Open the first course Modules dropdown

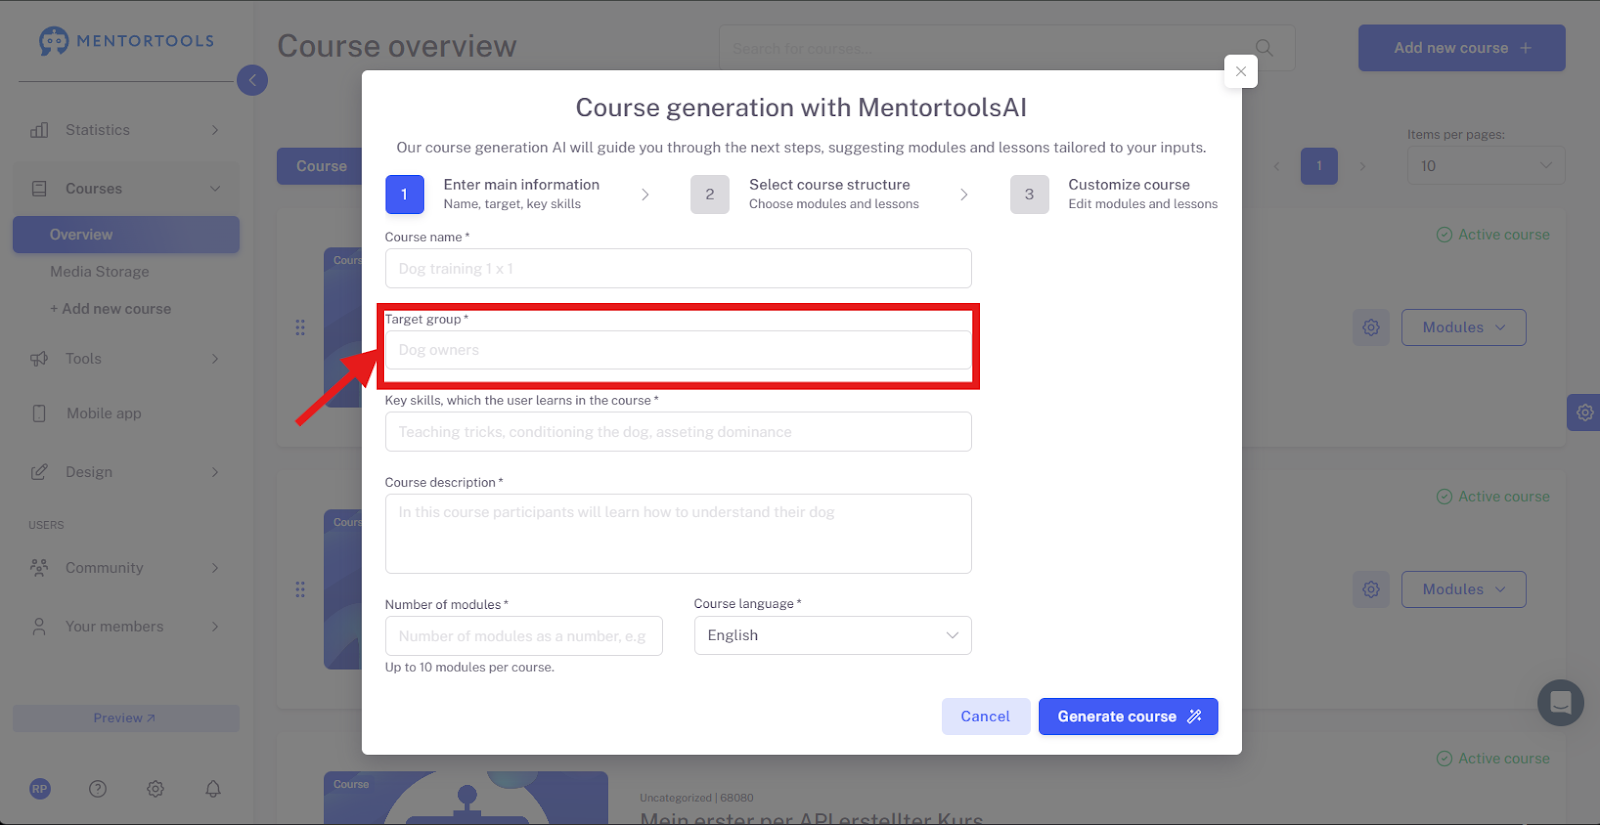click(1464, 327)
